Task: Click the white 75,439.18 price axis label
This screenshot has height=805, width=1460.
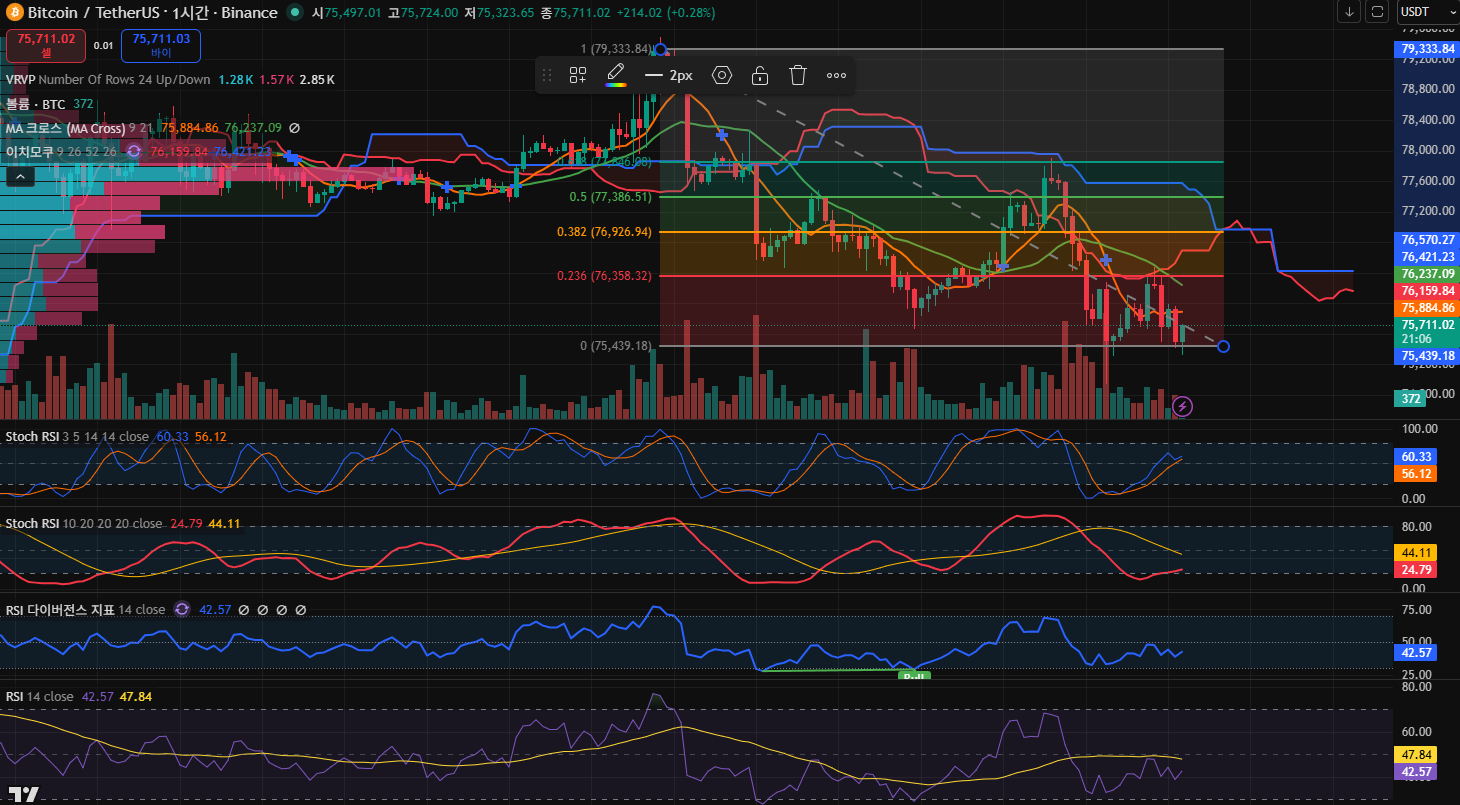Action: 1427,355
